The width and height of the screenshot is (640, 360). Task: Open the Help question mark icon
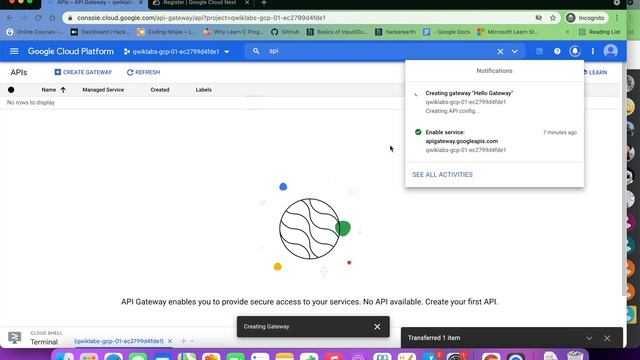click(x=557, y=51)
